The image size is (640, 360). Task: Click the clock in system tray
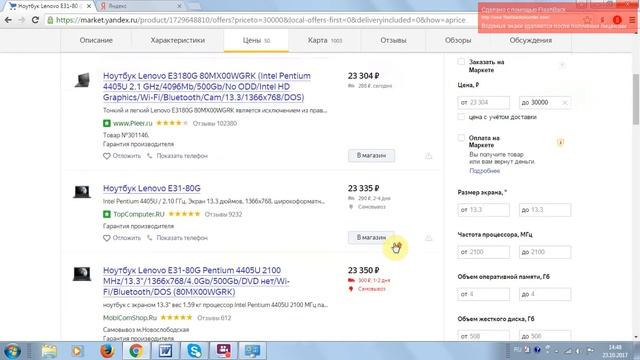click(615, 351)
